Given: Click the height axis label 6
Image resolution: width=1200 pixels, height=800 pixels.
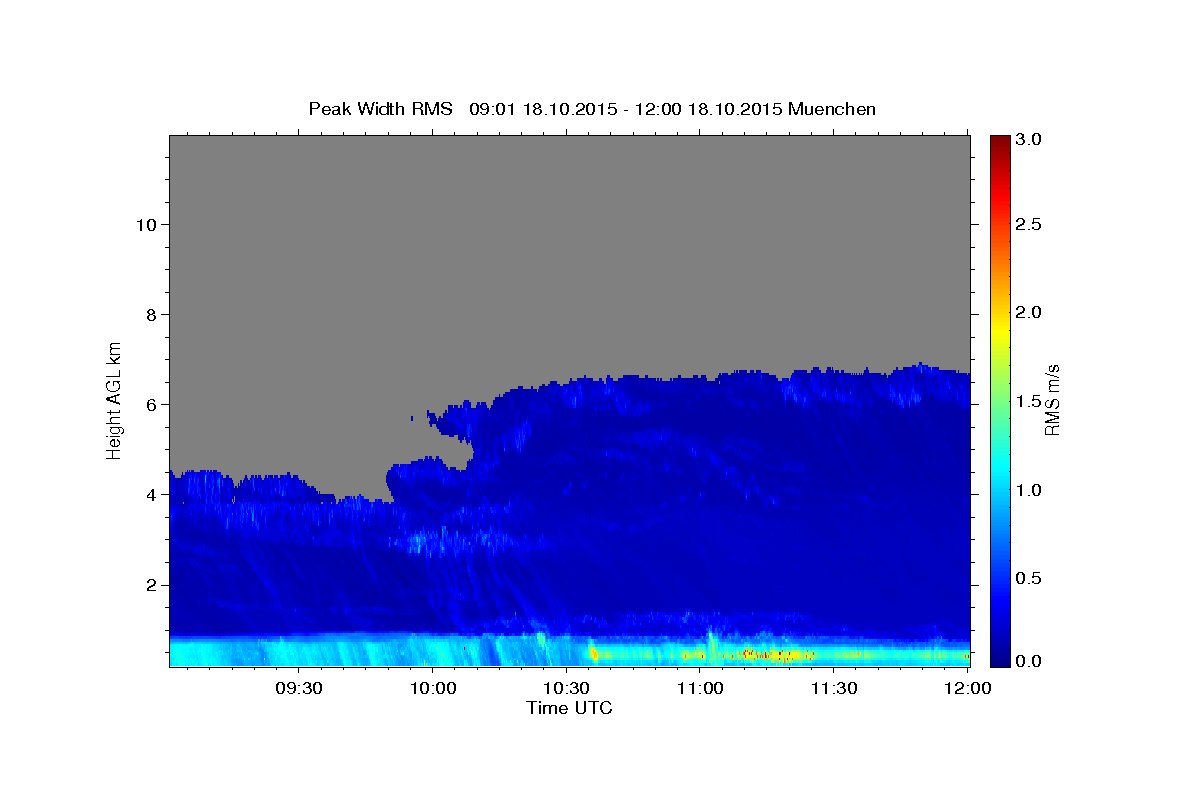Looking at the screenshot, I should point(150,404).
